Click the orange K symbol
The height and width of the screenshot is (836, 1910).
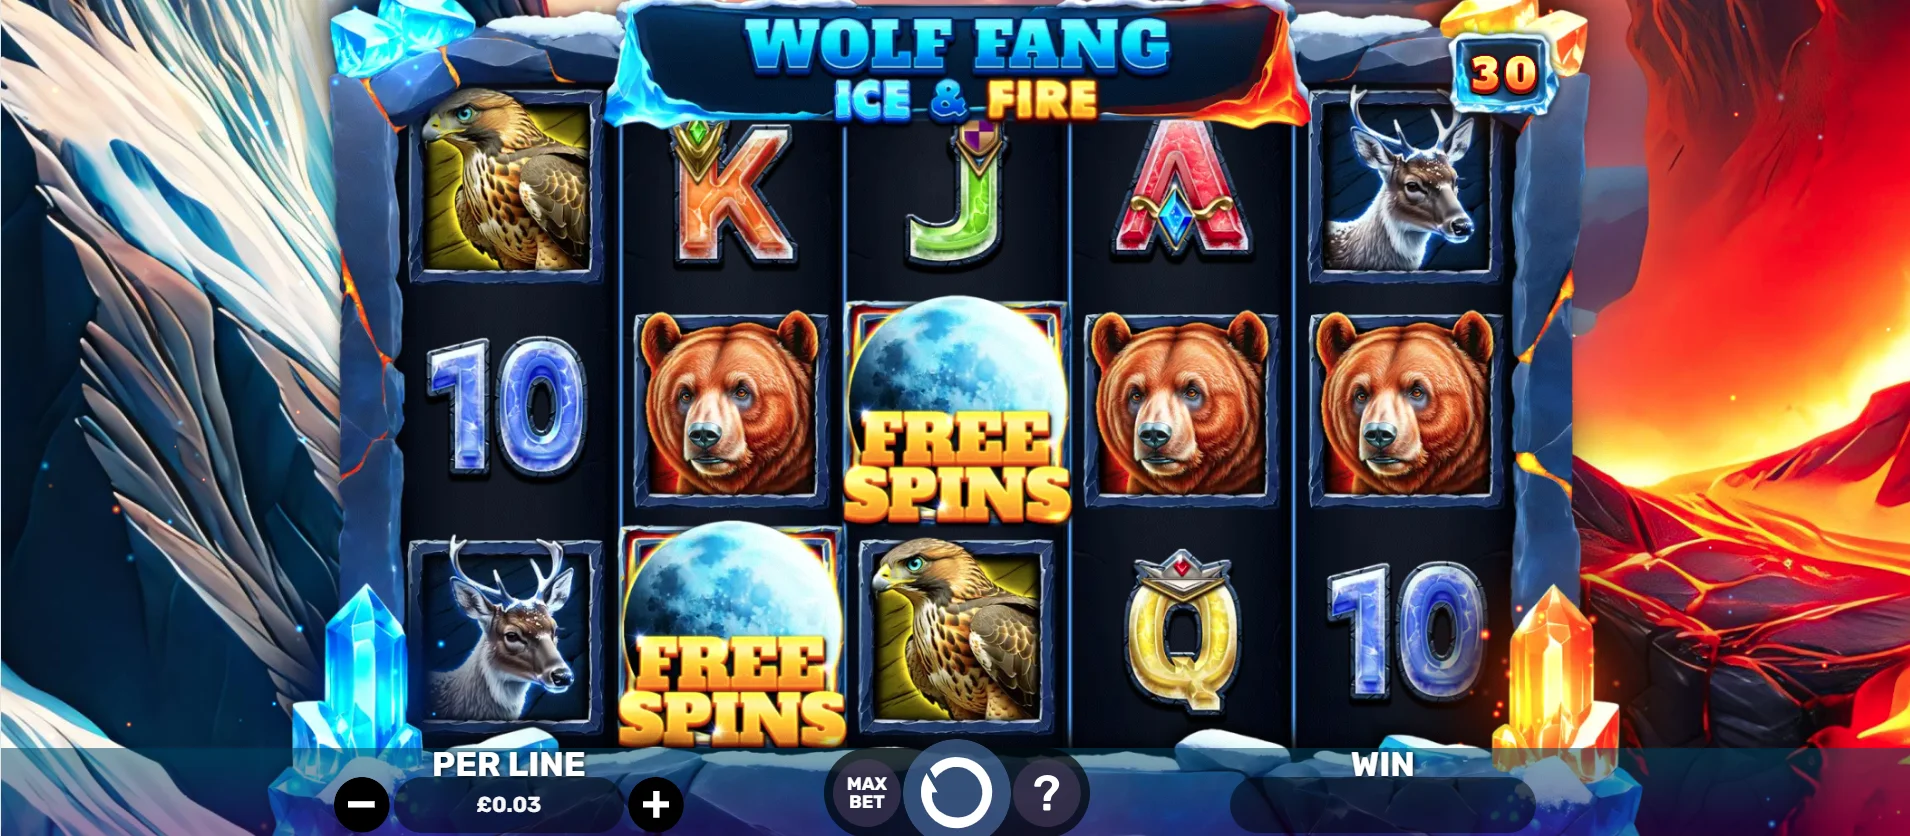733,193
